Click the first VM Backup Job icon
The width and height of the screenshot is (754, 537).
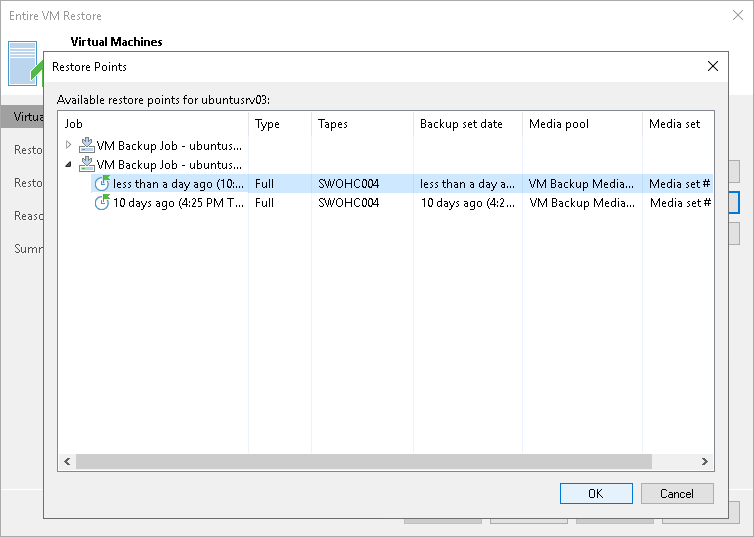(87, 145)
